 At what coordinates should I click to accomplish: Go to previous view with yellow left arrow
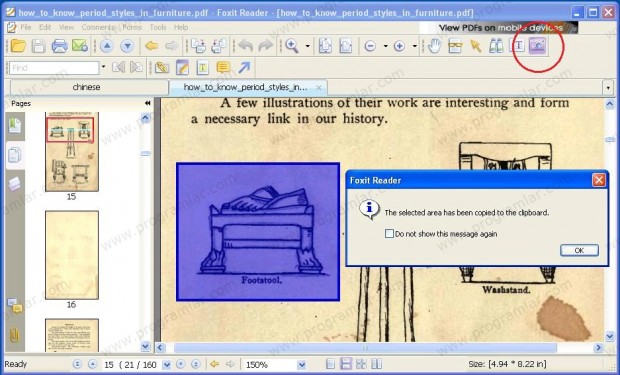[151, 46]
